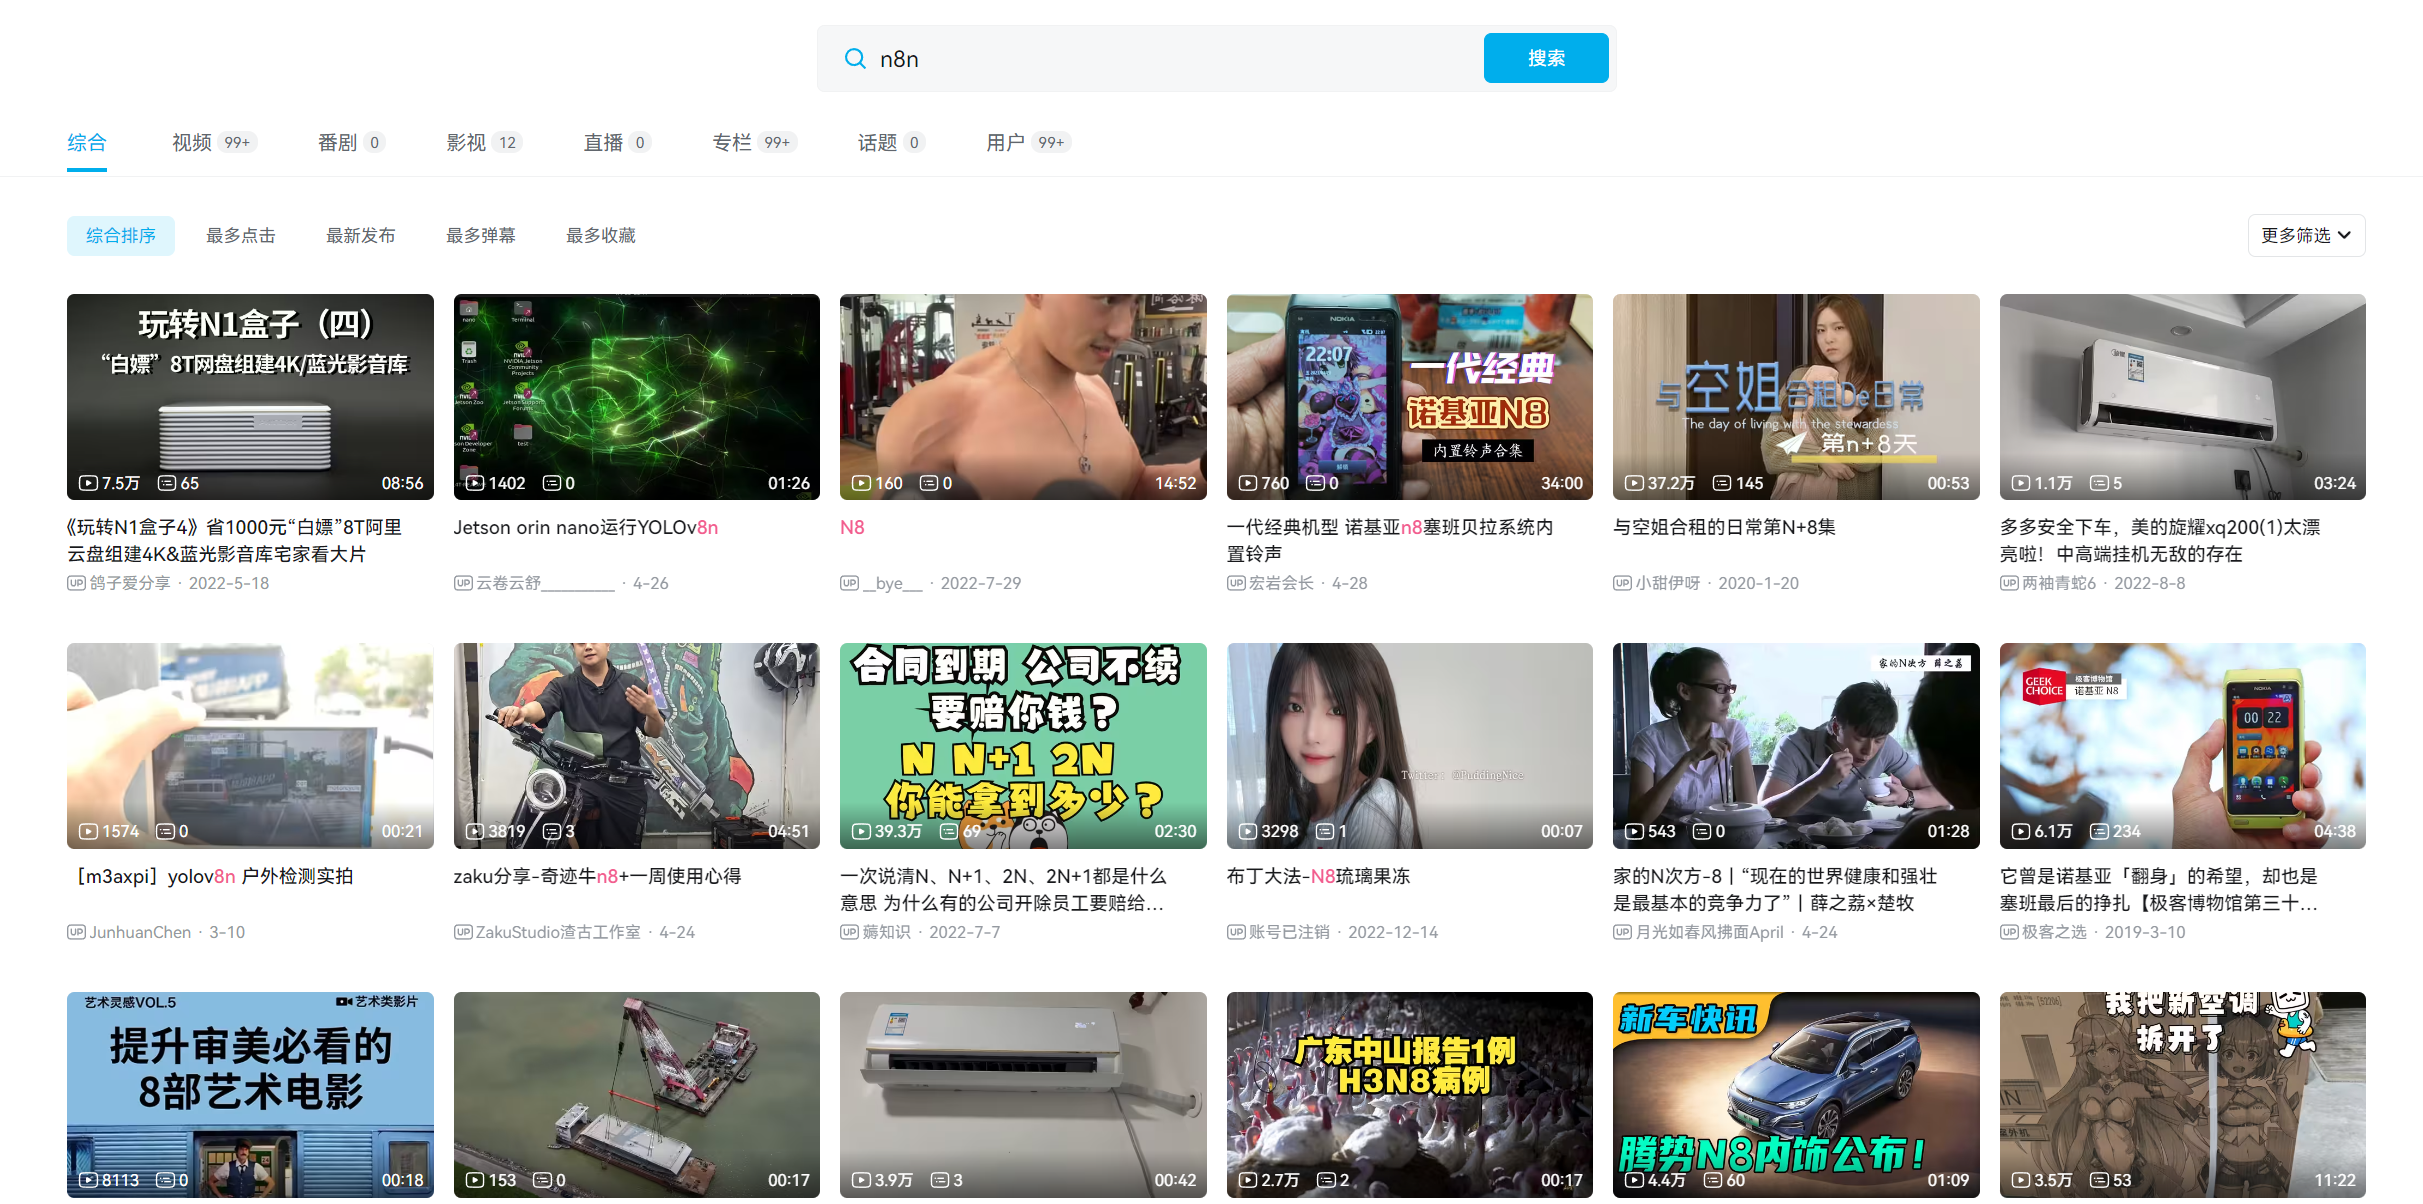Open the 与空姐合租的日常第N+8集 video link

(x=1724, y=527)
